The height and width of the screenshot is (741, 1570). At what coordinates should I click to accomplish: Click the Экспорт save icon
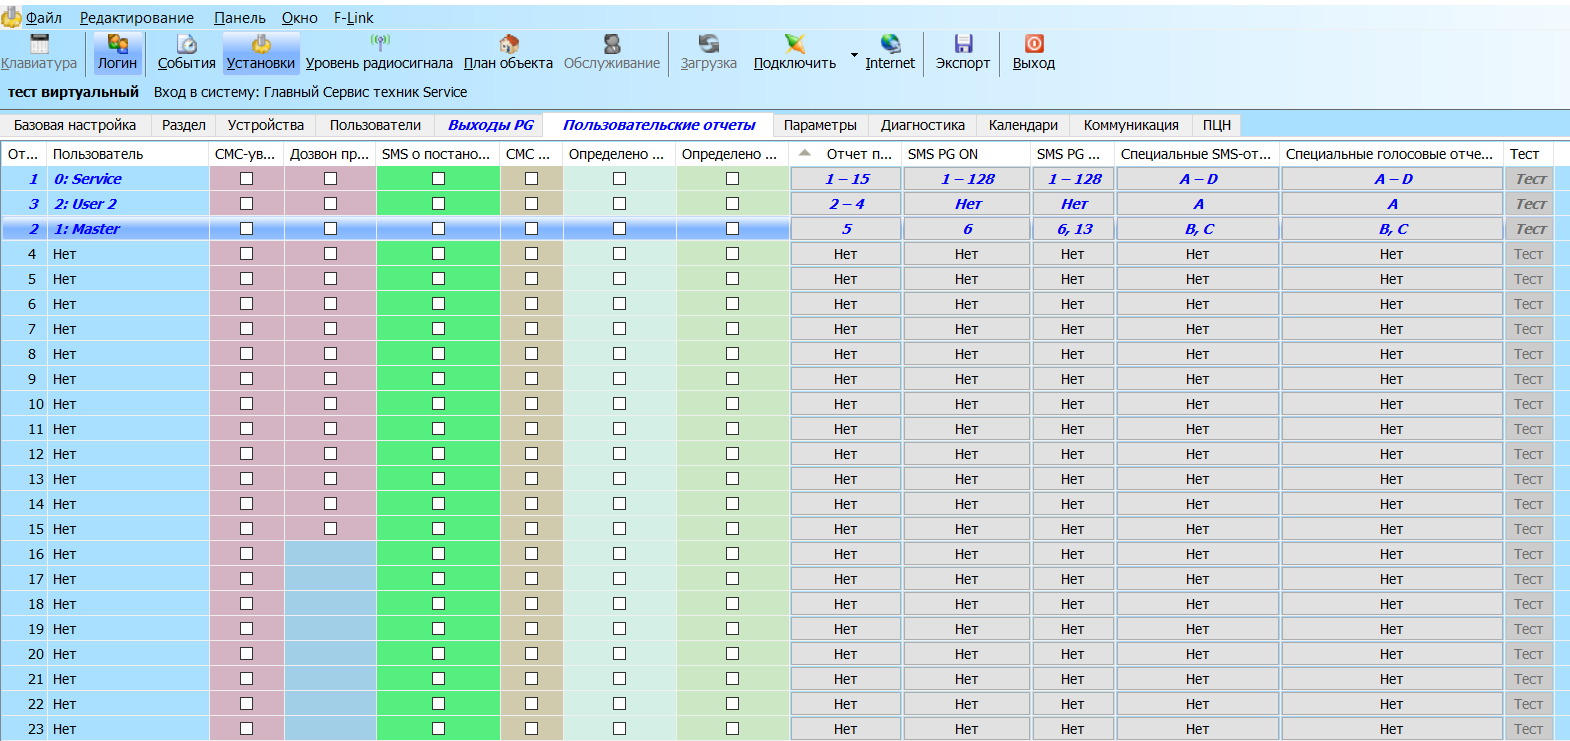point(963,52)
